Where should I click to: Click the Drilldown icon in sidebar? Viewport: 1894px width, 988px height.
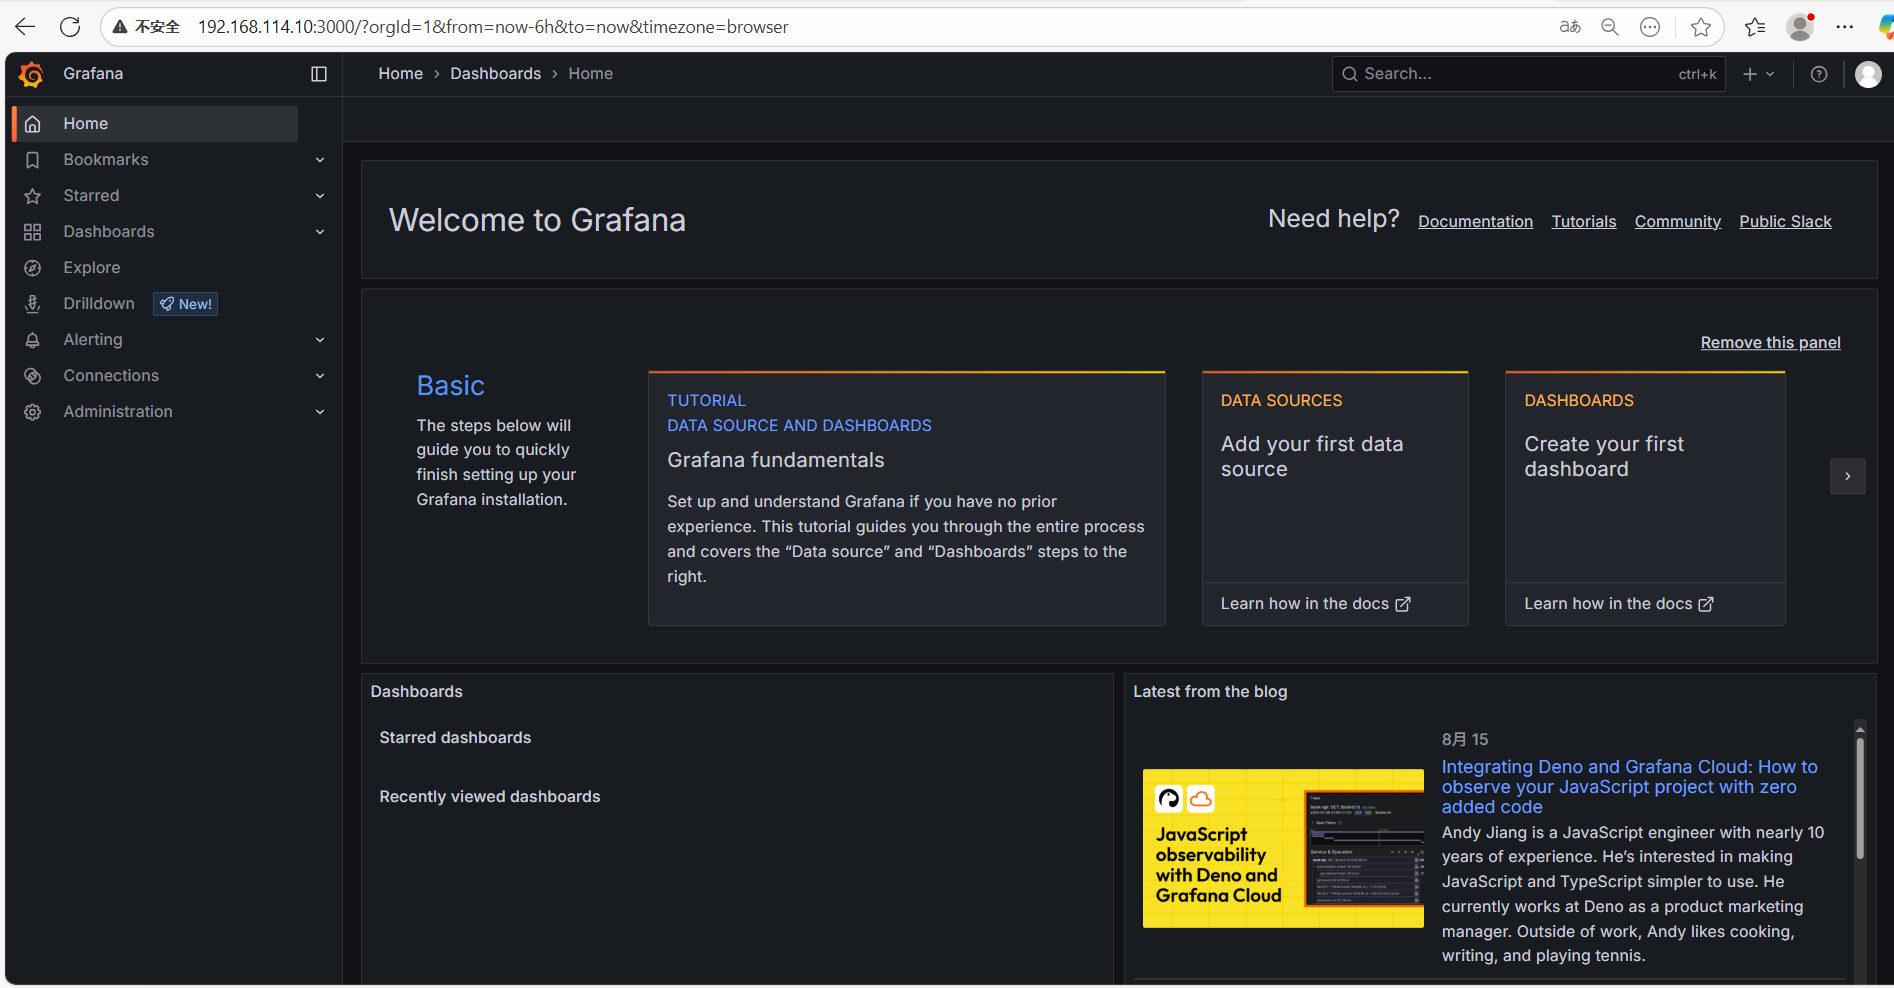33,304
